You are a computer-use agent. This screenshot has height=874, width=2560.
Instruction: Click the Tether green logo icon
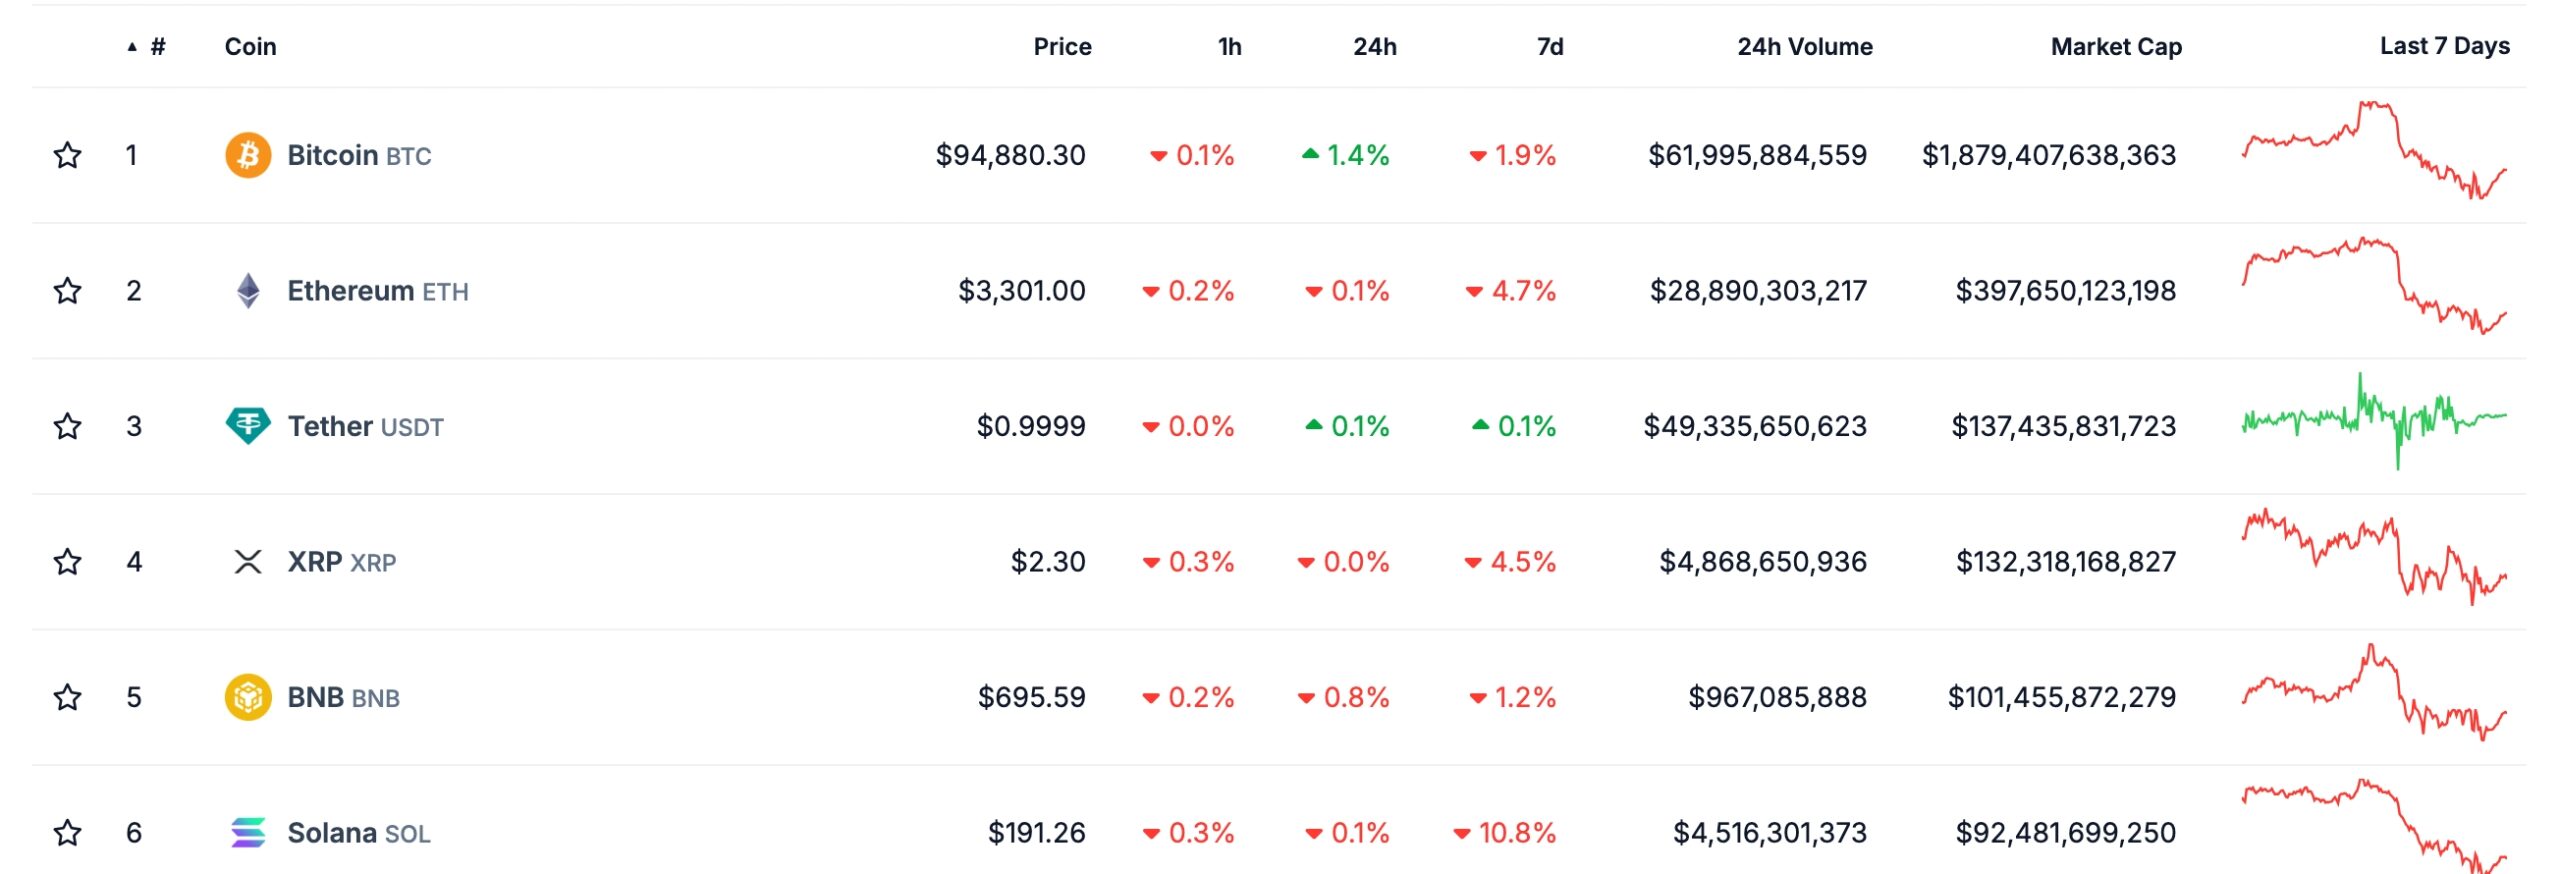(x=248, y=426)
